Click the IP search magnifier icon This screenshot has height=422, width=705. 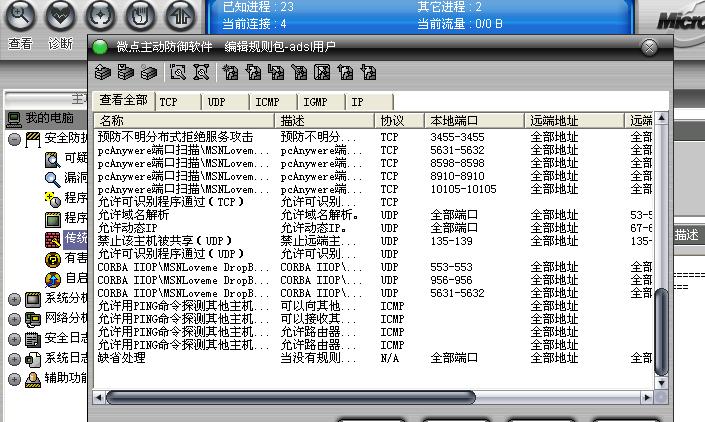point(178,72)
